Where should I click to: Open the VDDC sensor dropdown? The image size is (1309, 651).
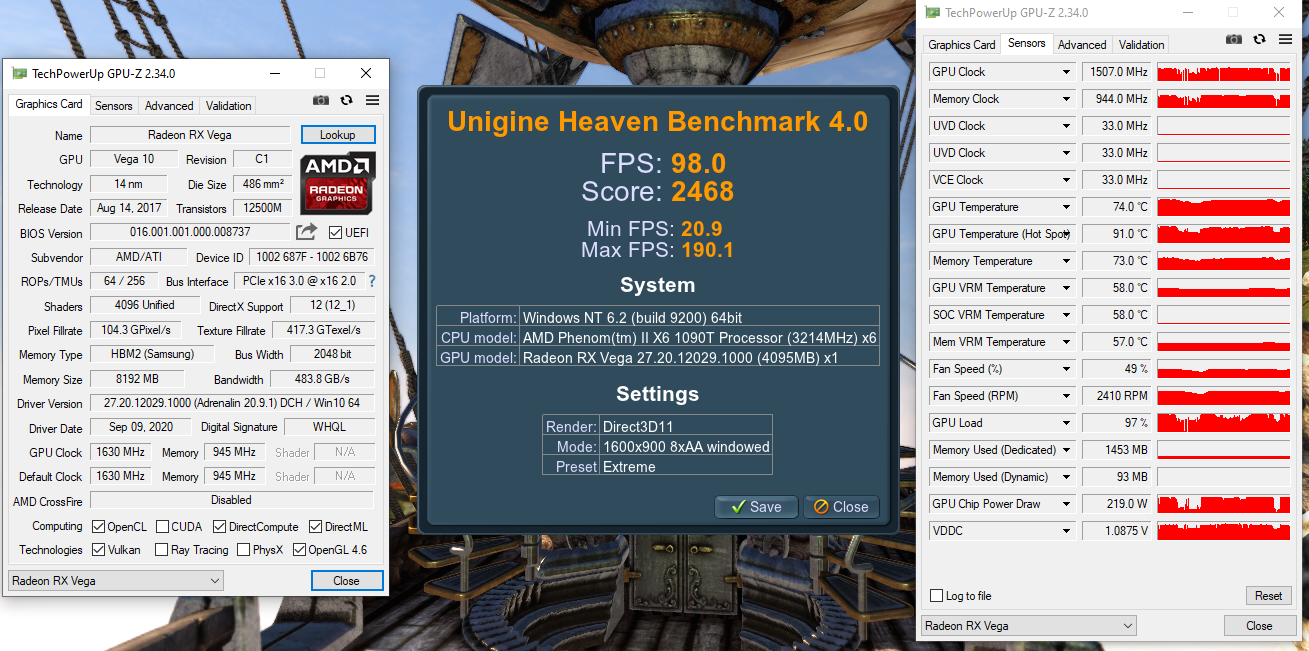(x=1067, y=531)
